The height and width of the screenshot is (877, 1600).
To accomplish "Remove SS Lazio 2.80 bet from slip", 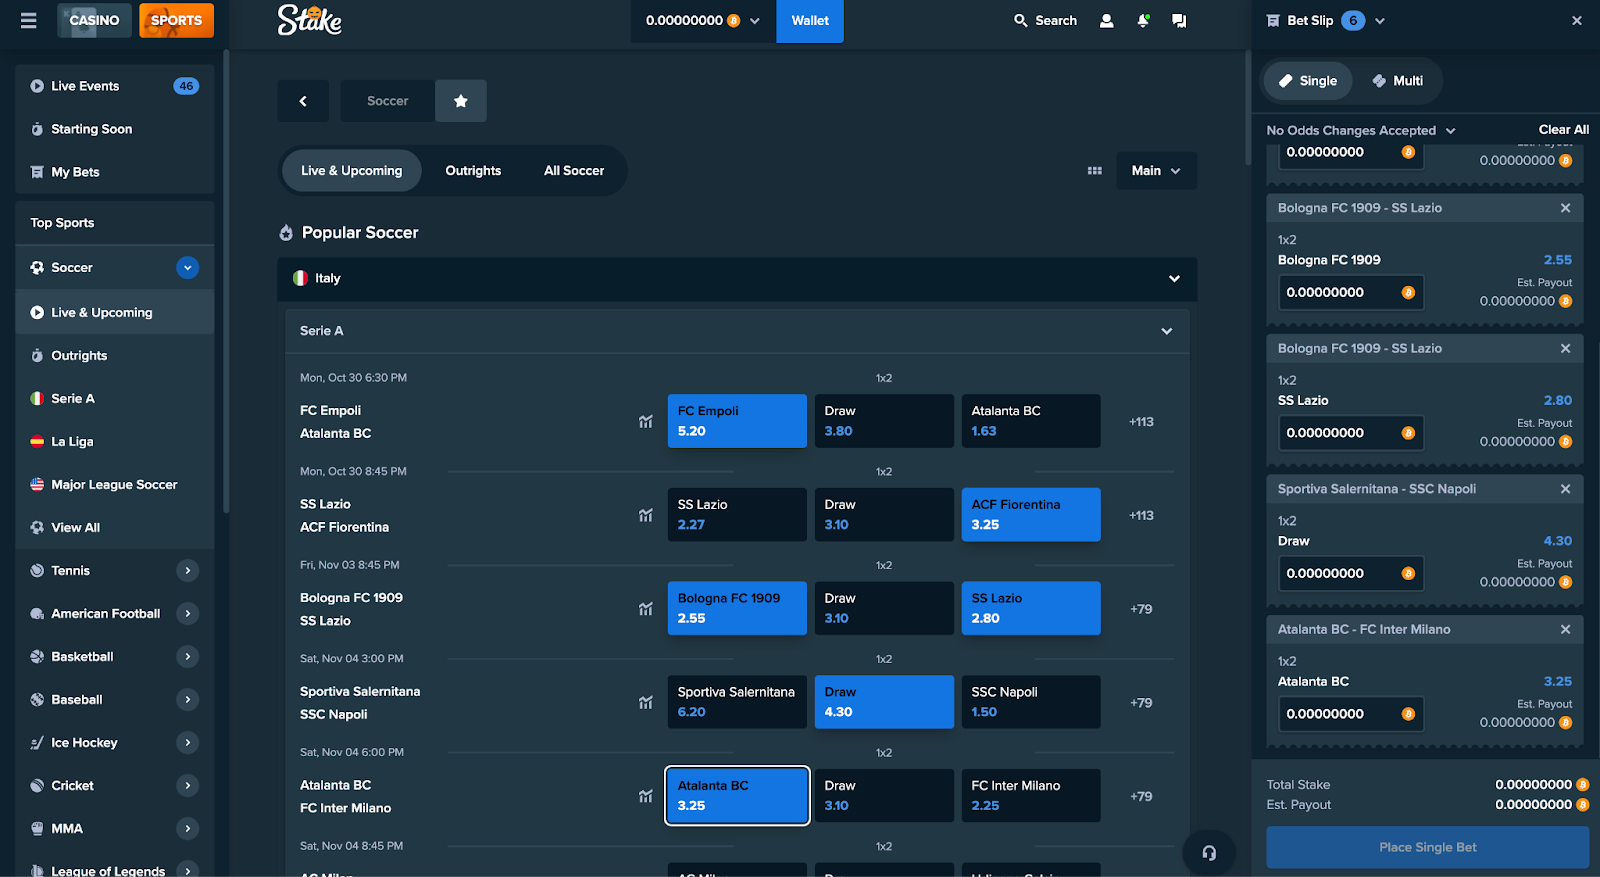I will point(1565,348).
